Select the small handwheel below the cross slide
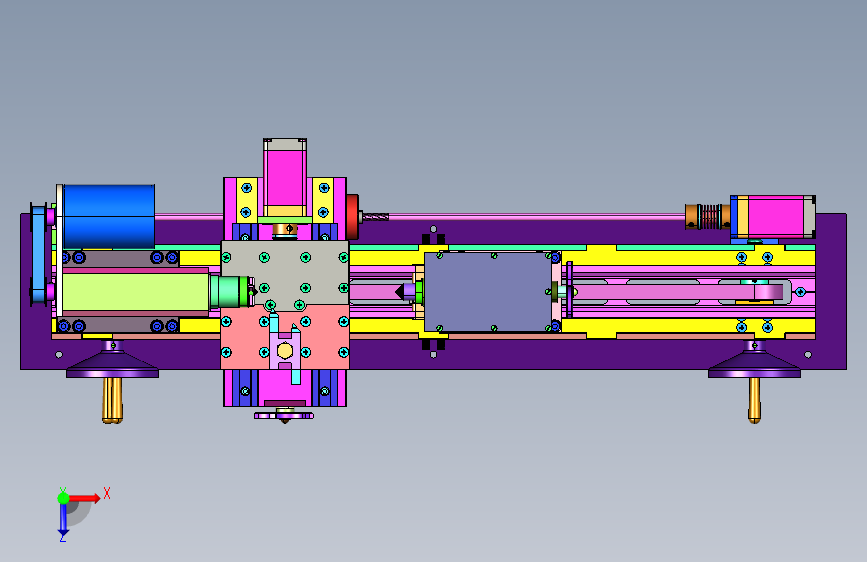 [x=284, y=415]
